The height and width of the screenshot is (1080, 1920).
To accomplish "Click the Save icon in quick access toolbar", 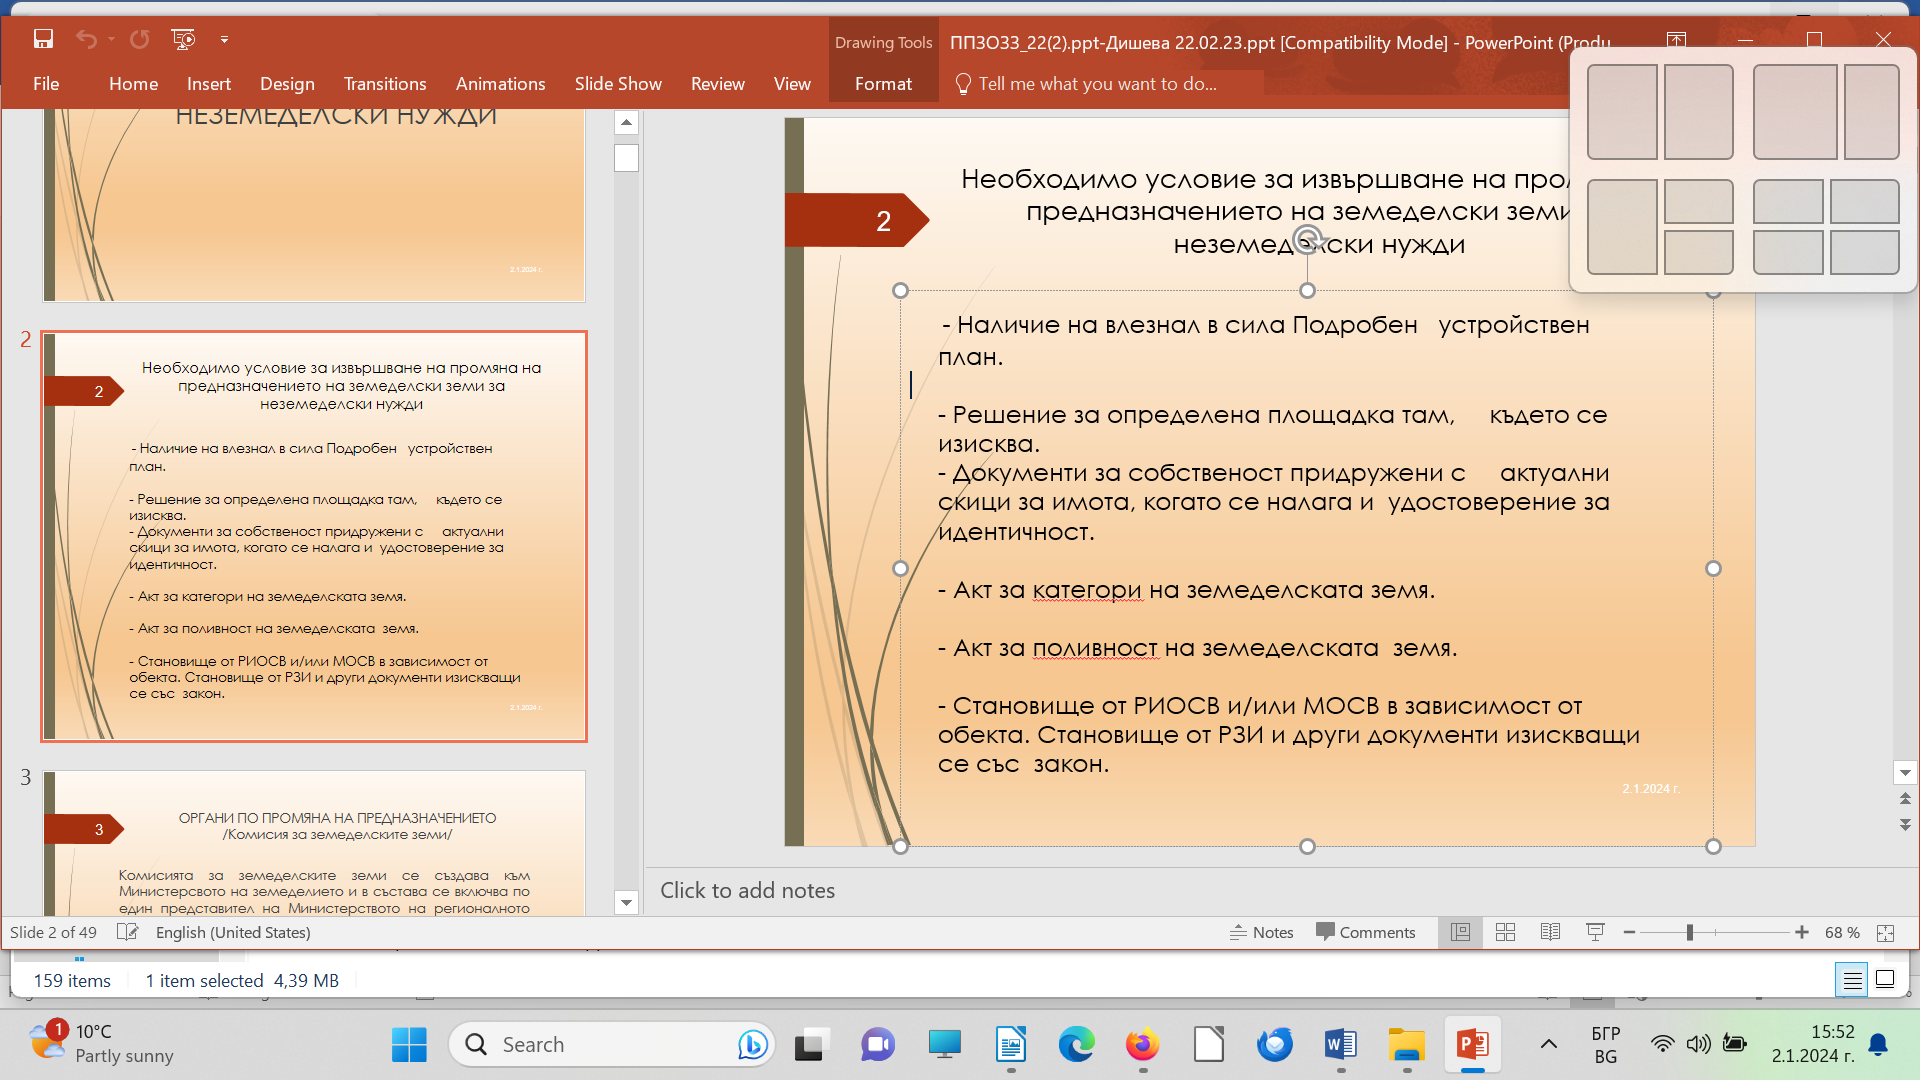I will [43, 39].
